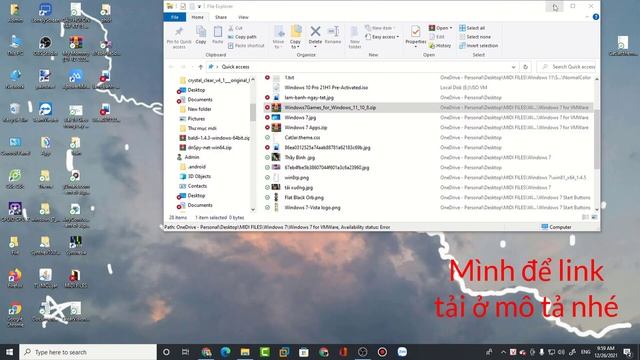This screenshot has height=360, width=640.
Task: Select the Windows 7.jpg file
Action: [x=428, y=118]
